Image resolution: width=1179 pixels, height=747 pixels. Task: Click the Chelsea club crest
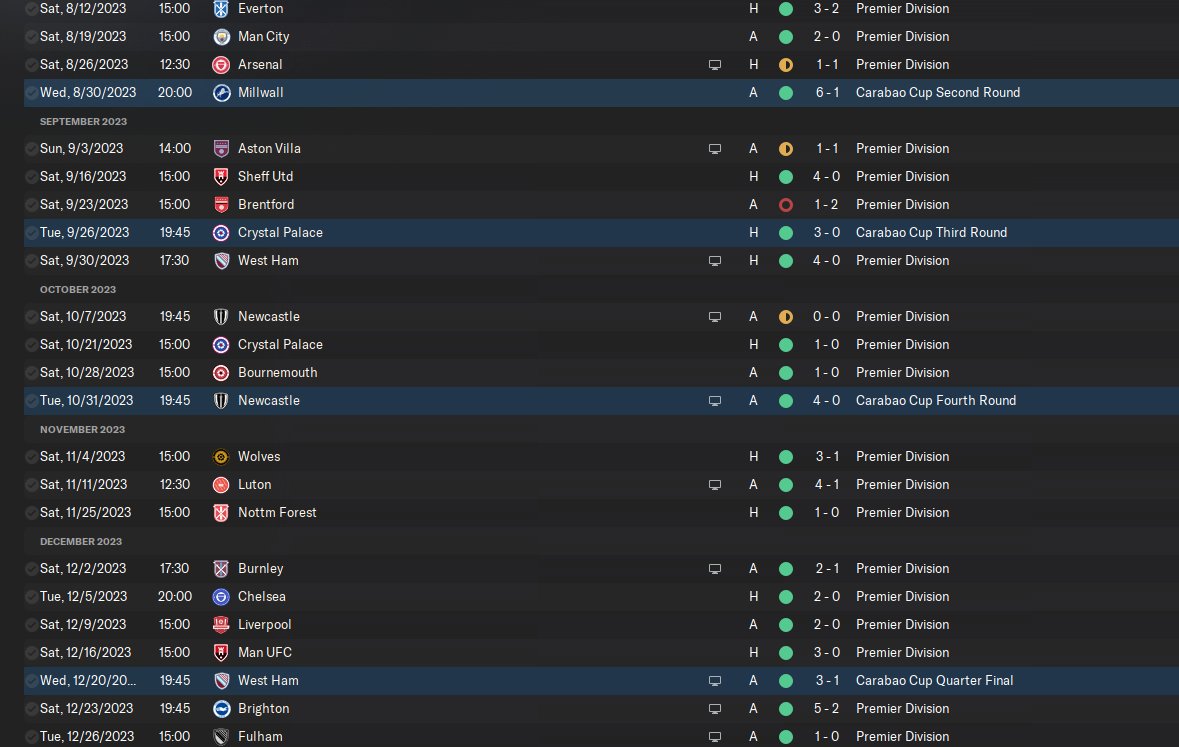click(x=221, y=596)
